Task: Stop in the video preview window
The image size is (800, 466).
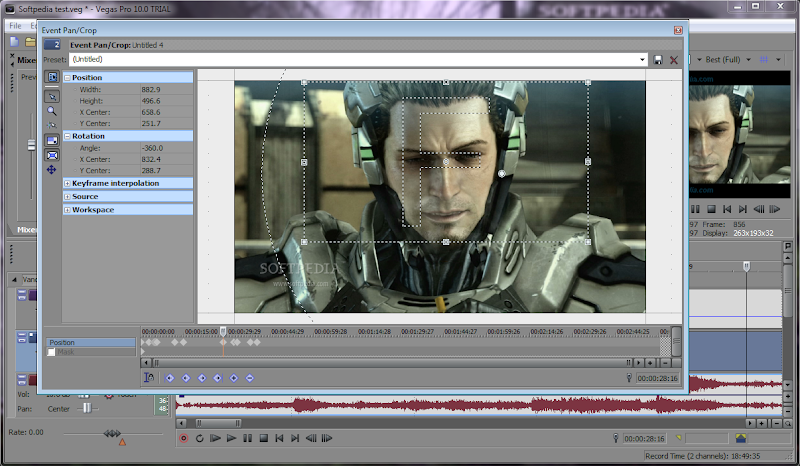Action: [711, 209]
